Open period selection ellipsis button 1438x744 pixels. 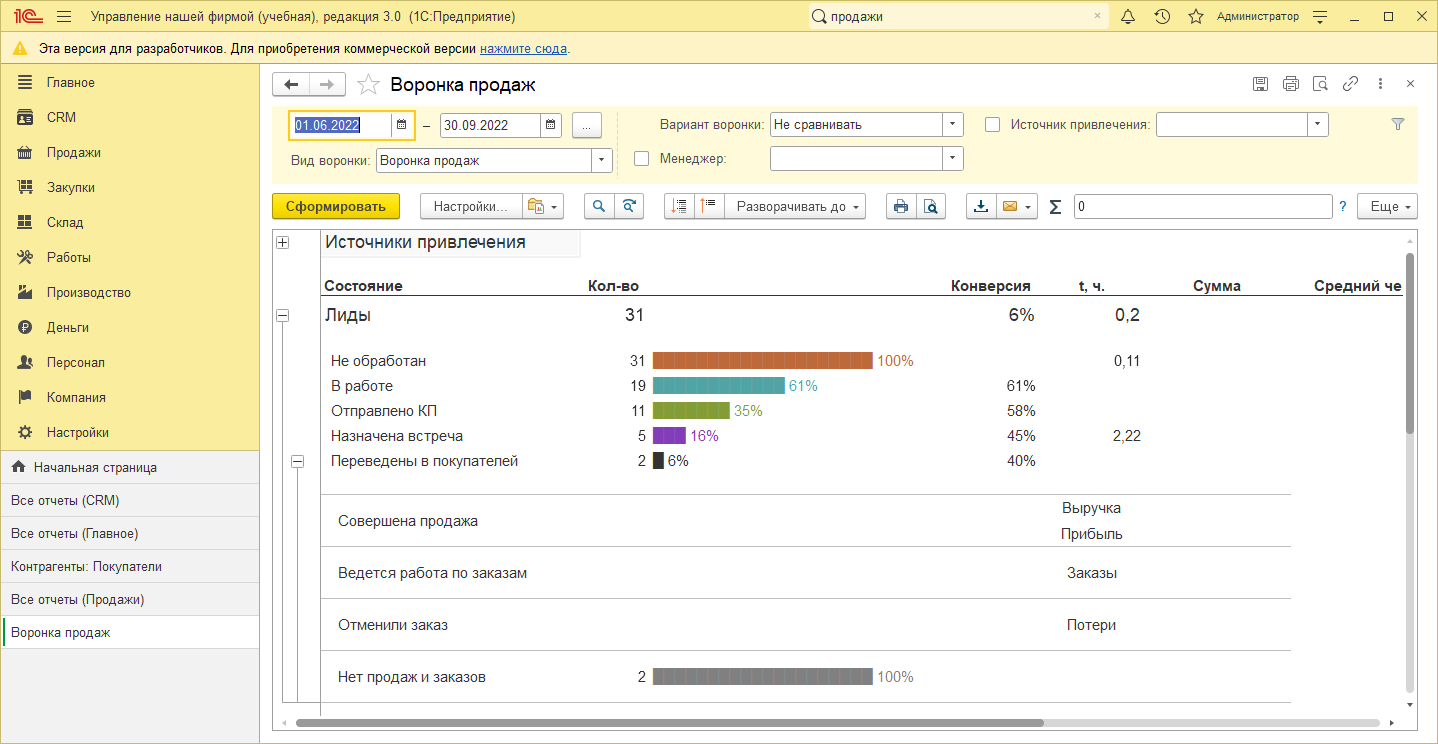587,125
